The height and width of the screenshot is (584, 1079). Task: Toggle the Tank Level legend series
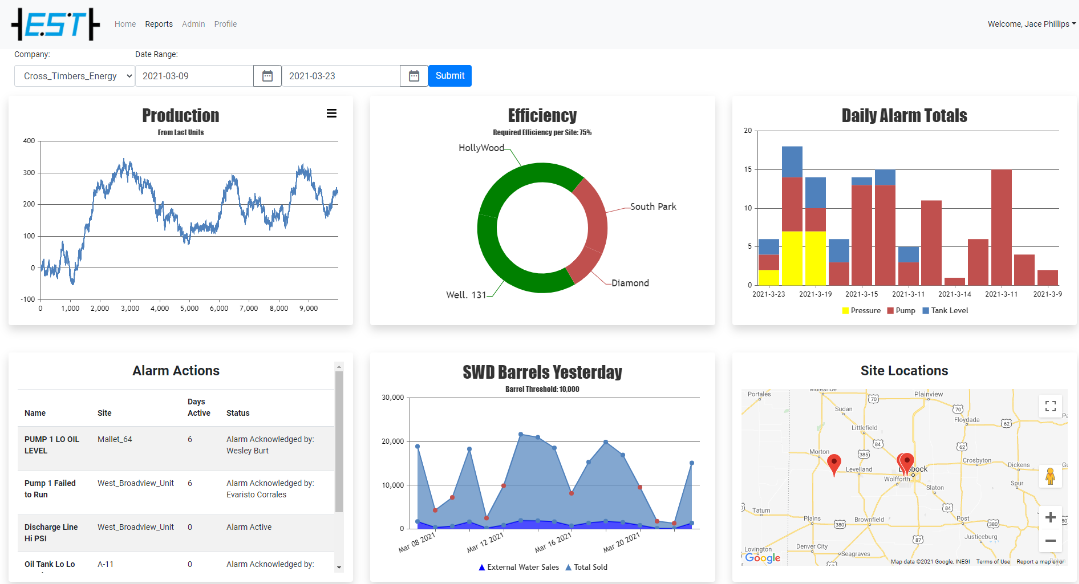point(945,310)
